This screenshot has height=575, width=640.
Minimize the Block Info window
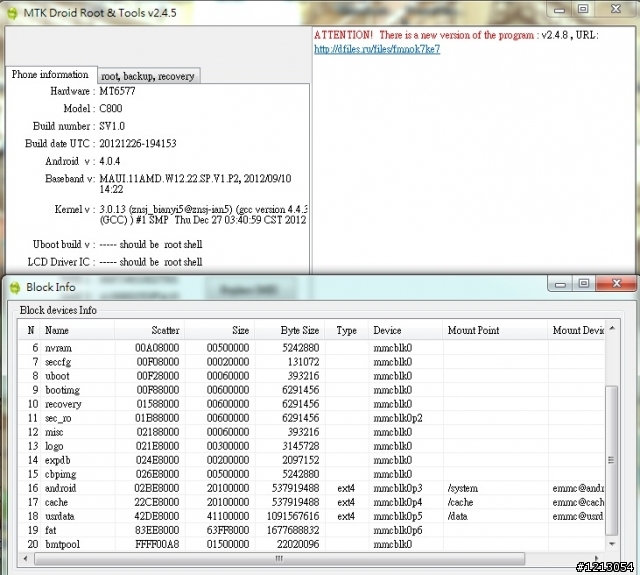(x=560, y=284)
